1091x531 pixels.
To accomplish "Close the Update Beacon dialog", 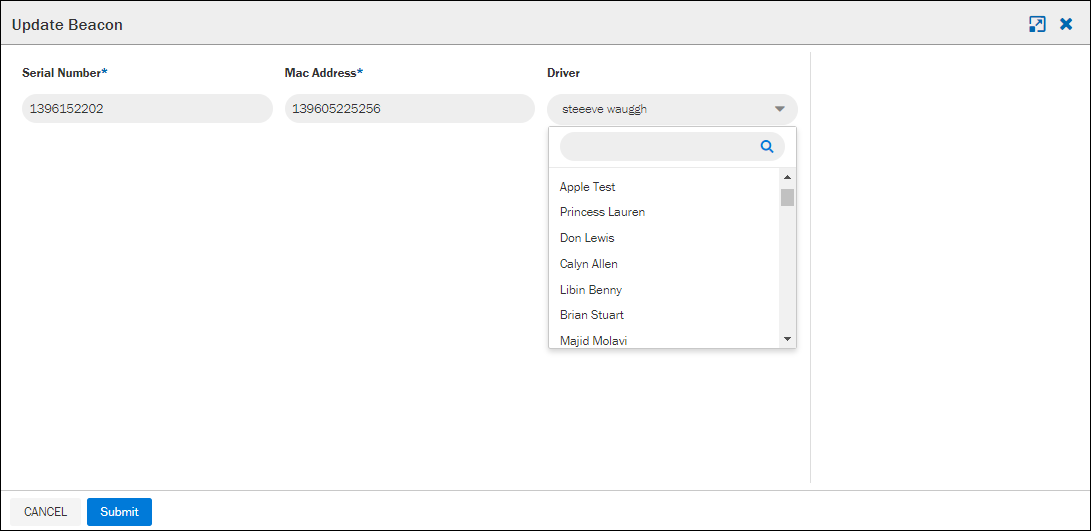I will [1066, 24].
